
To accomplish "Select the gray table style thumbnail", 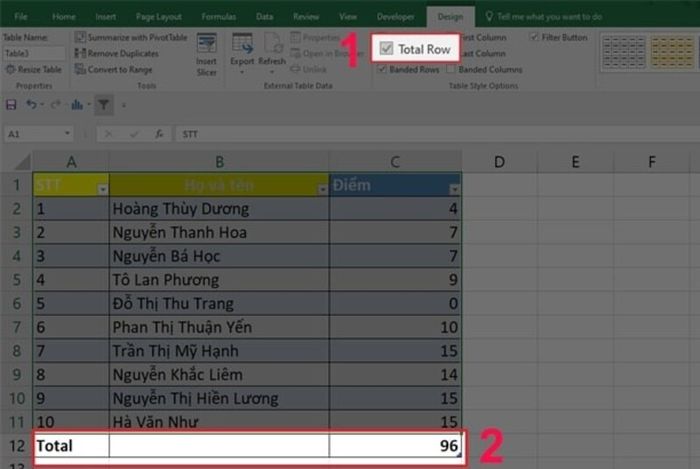I will coord(624,53).
